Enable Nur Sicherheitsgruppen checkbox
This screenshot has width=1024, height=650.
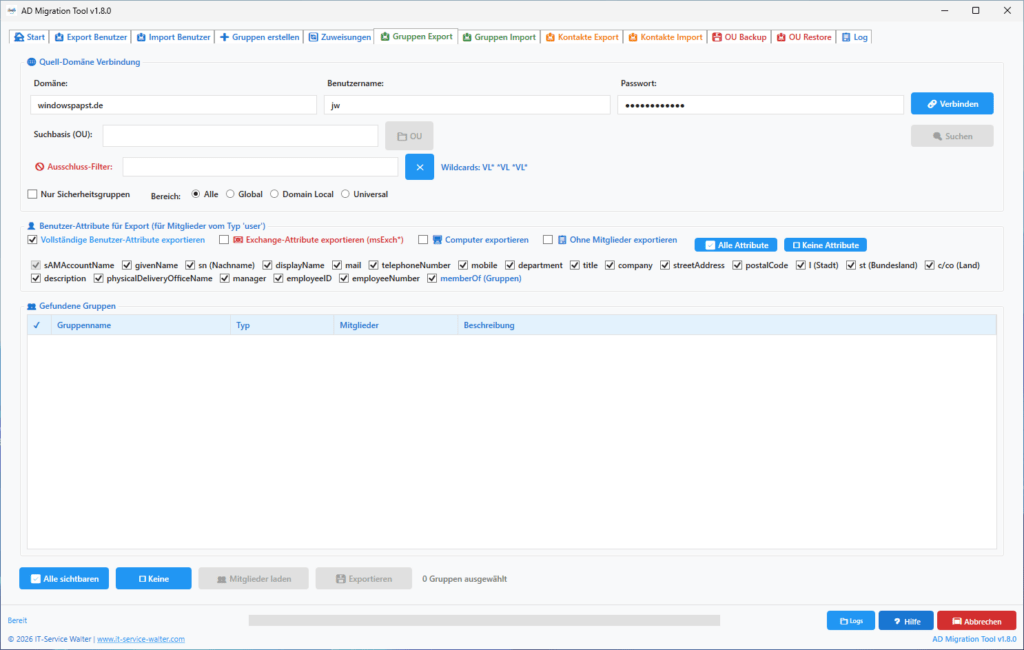(x=32, y=194)
